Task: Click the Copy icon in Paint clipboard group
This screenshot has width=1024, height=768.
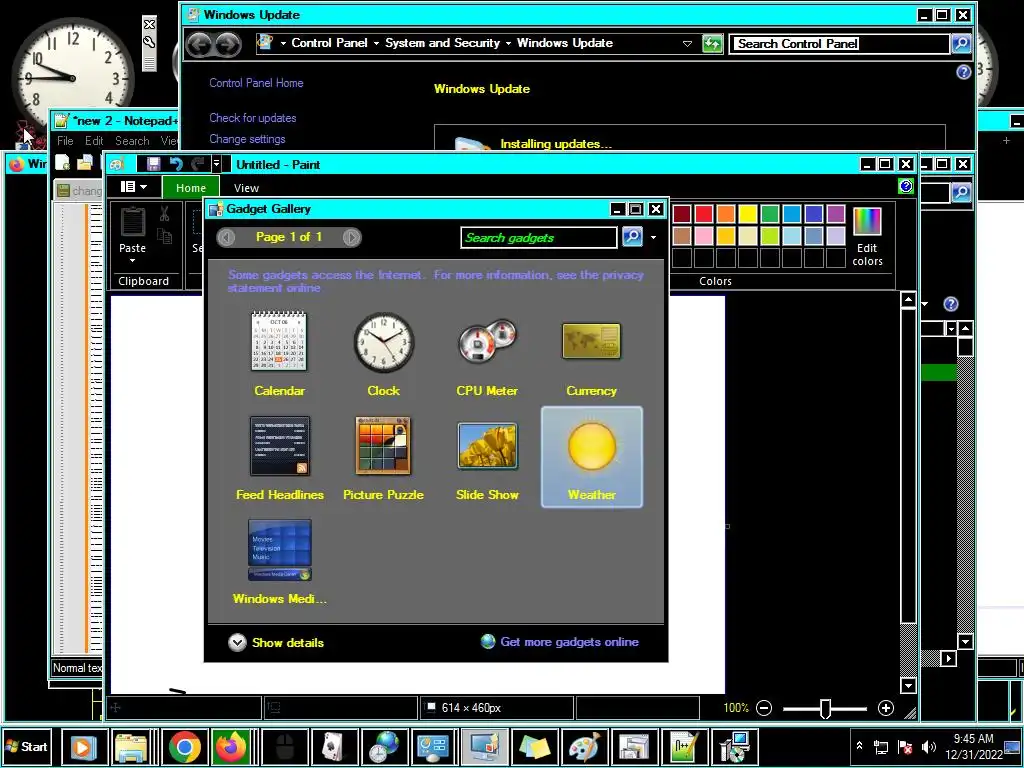Action: point(164,236)
